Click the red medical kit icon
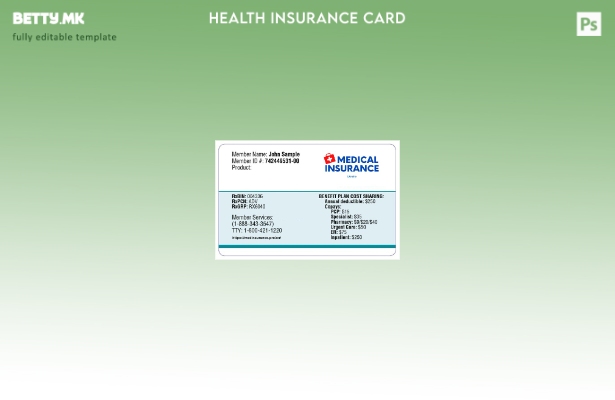This screenshot has height=400, width=615. pyautogui.click(x=329, y=160)
